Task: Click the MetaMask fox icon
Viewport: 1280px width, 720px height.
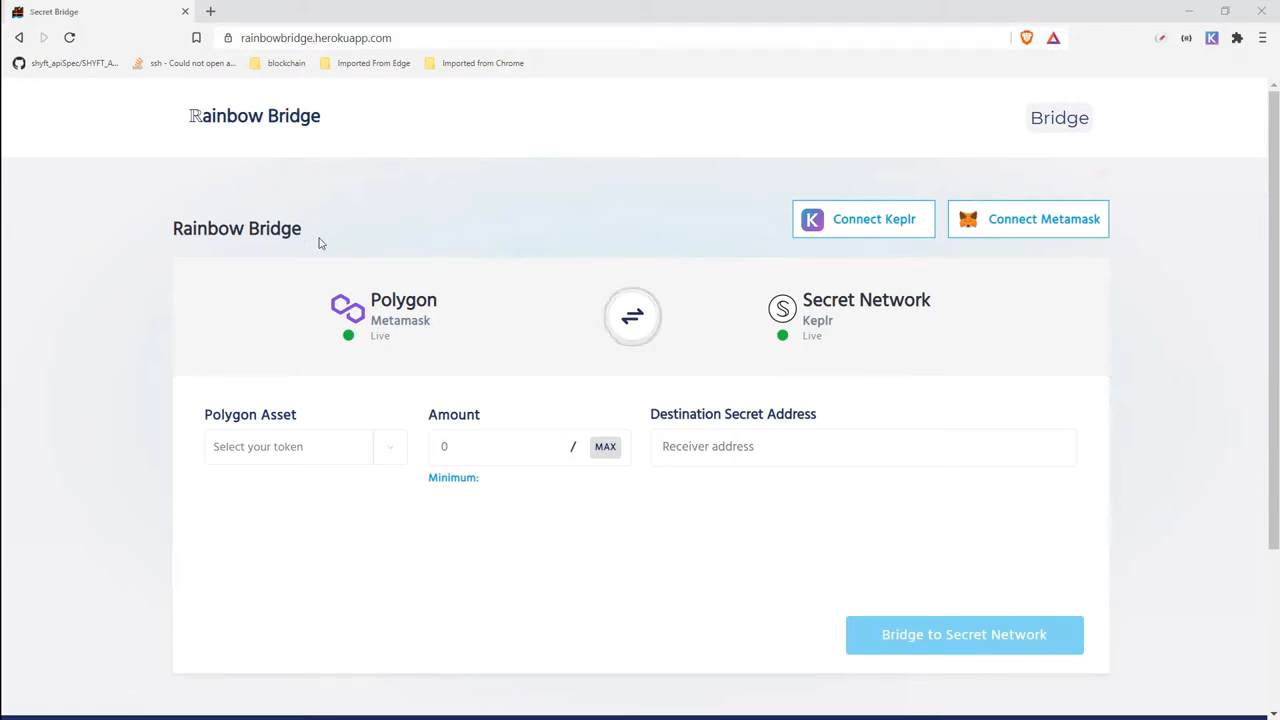Action: click(x=968, y=219)
